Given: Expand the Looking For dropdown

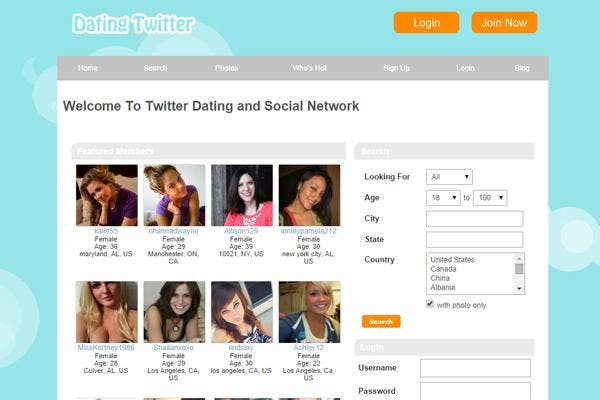Looking at the screenshot, I should tap(449, 177).
